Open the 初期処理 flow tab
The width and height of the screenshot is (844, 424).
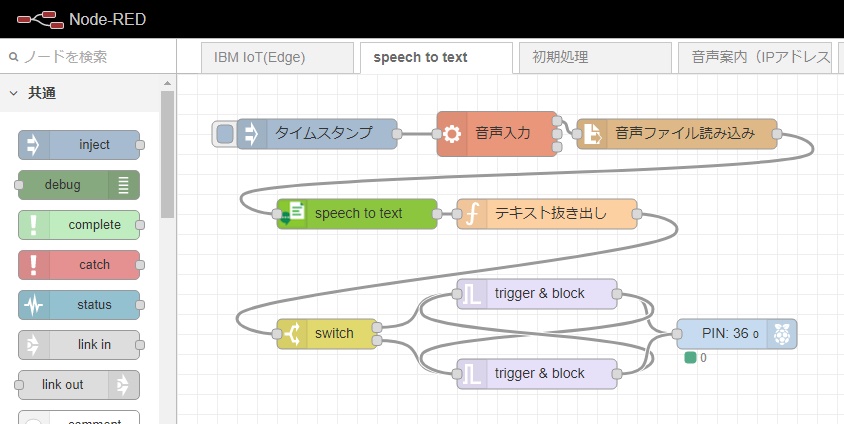click(595, 58)
